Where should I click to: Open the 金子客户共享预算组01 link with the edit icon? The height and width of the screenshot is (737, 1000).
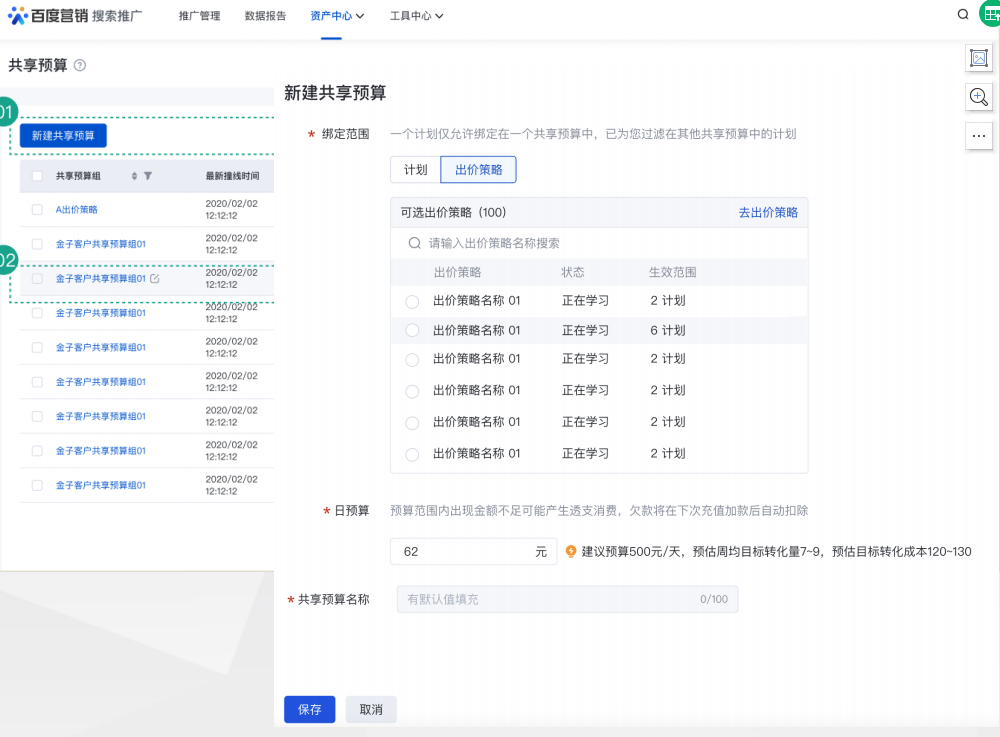pos(101,279)
